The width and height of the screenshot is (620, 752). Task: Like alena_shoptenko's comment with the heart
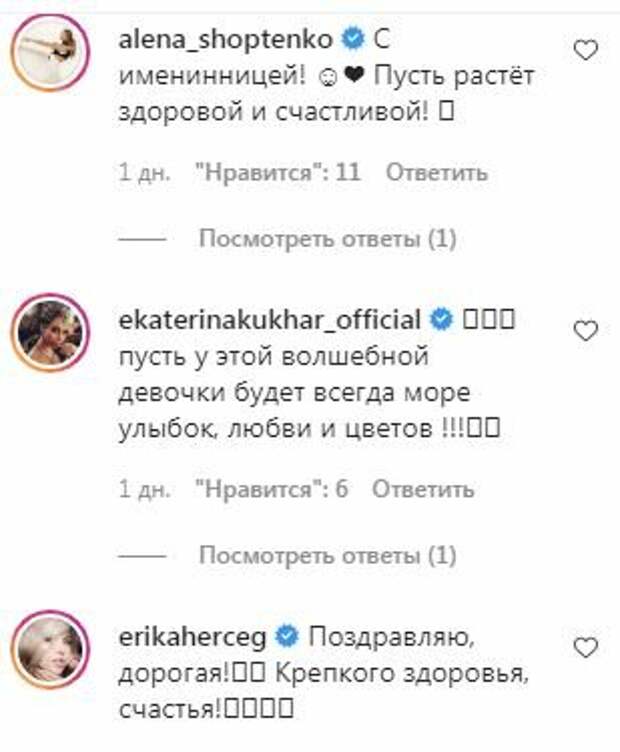coord(586,51)
